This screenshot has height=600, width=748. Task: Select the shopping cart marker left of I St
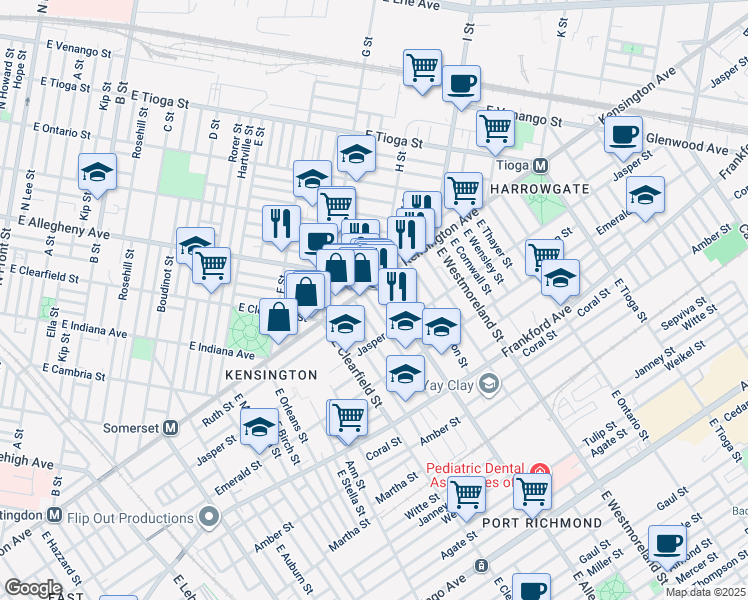pos(422,68)
